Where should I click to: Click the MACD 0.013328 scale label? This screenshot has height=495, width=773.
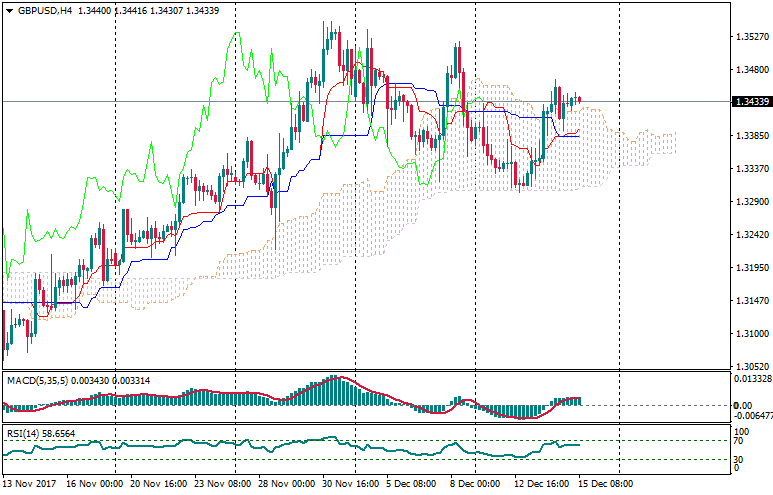coord(752,379)
